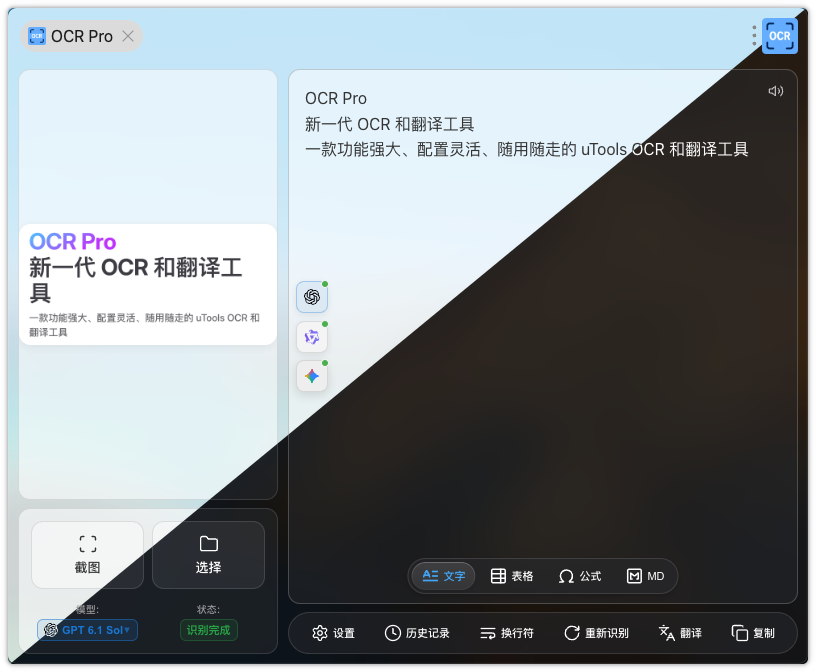The image size is (816, 672).
Task: Open 历史记录 history
Action: point(417,633)
